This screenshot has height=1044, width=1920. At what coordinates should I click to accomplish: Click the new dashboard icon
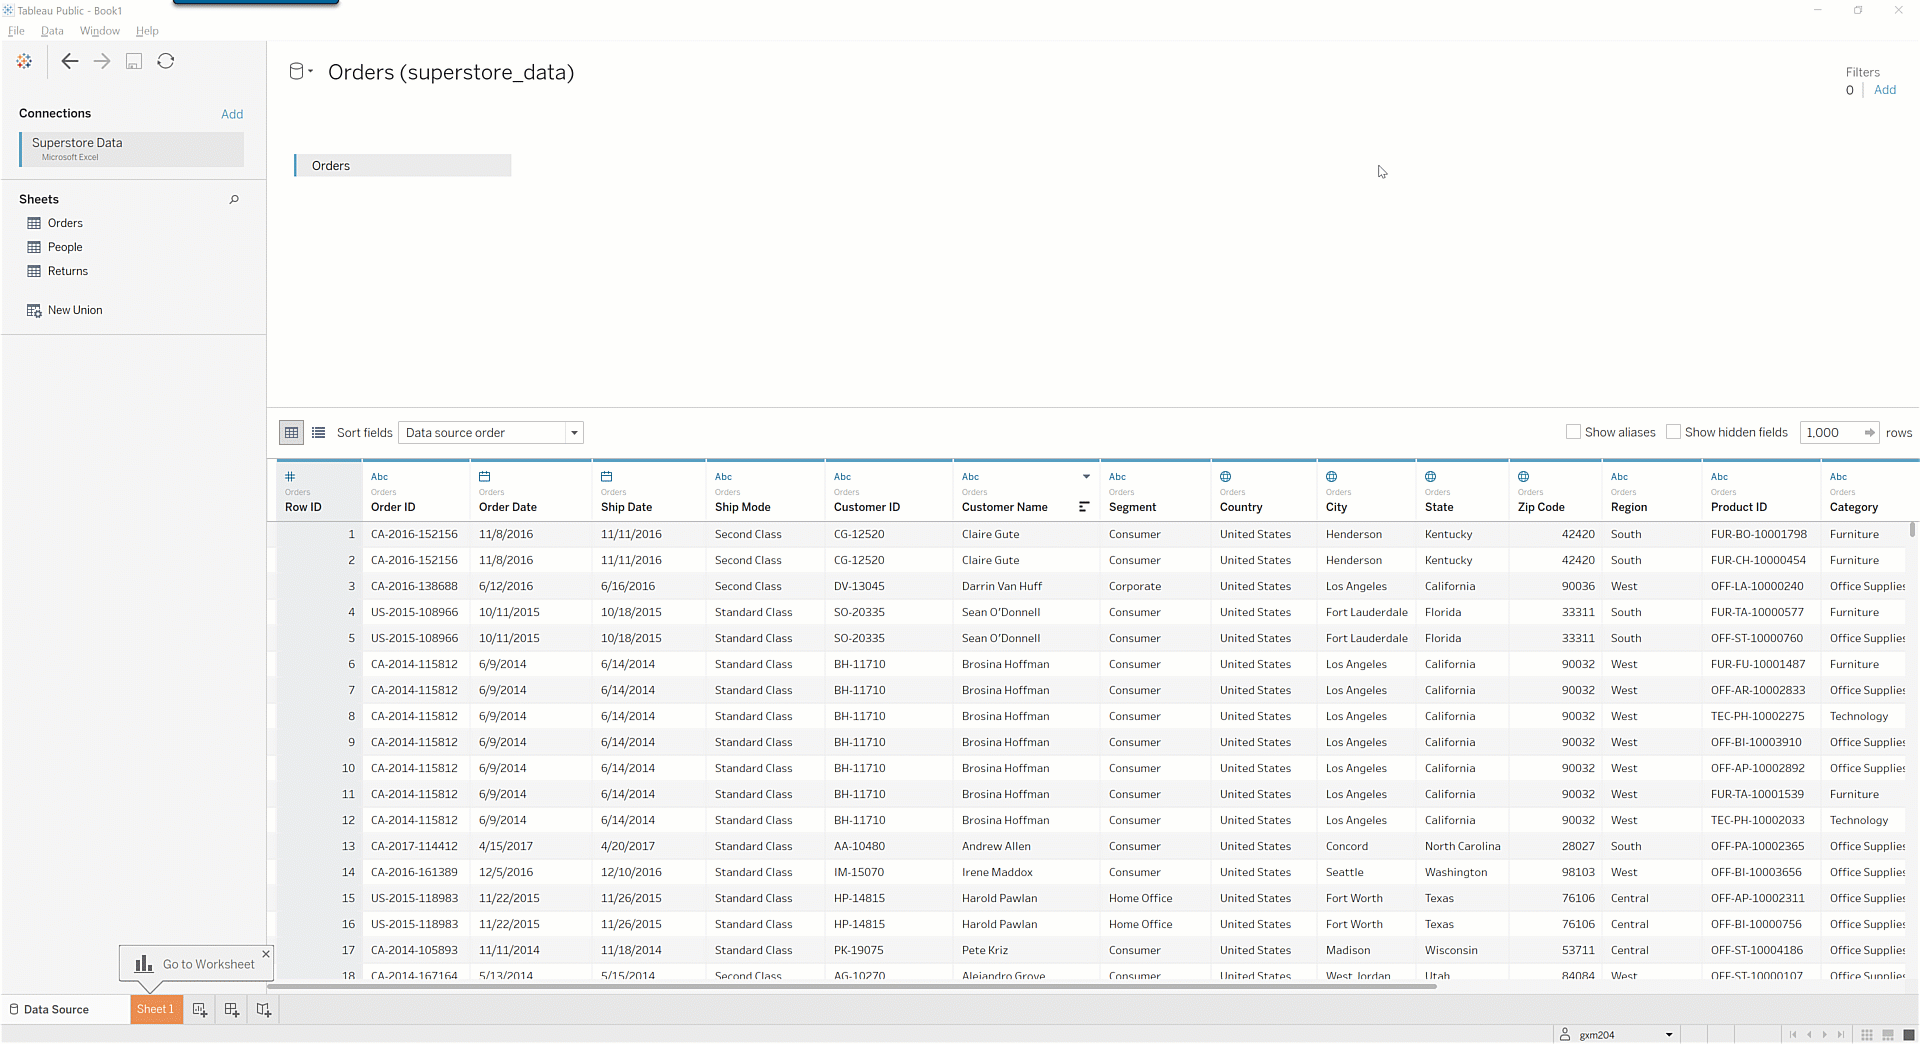(x=232, y=1010)
